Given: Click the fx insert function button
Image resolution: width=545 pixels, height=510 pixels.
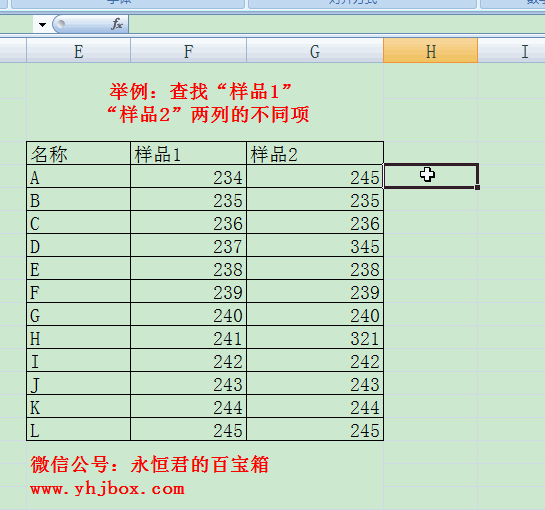Looking at the screenshot, I should tap(117, 24).
